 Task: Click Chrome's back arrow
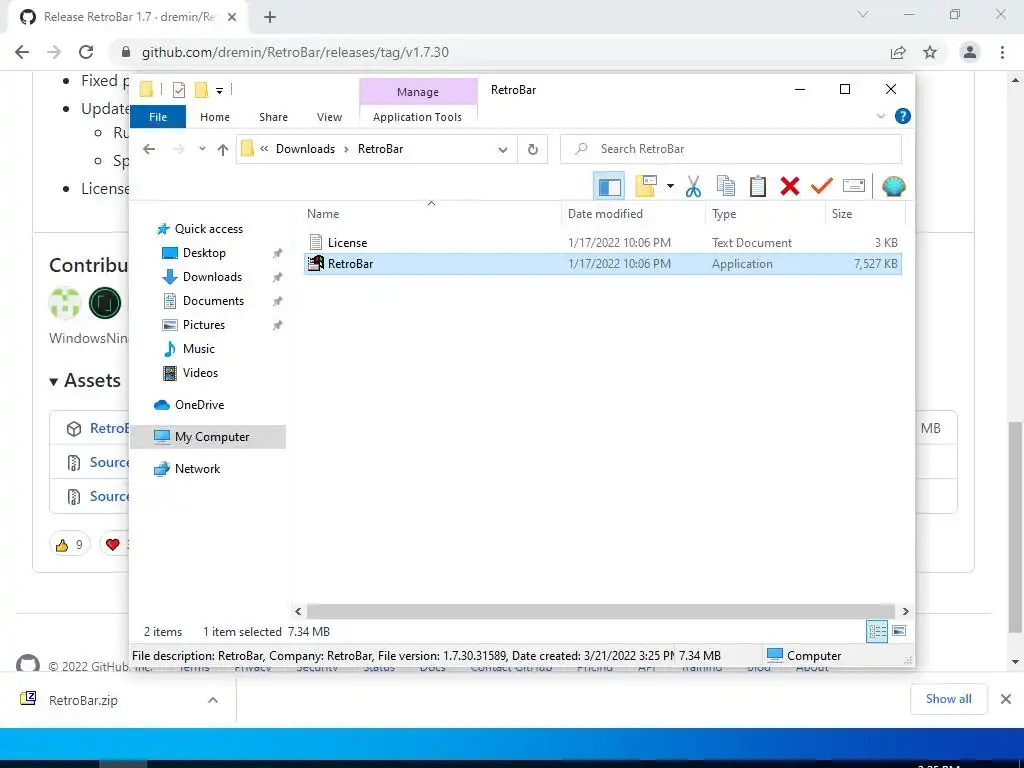22,52
